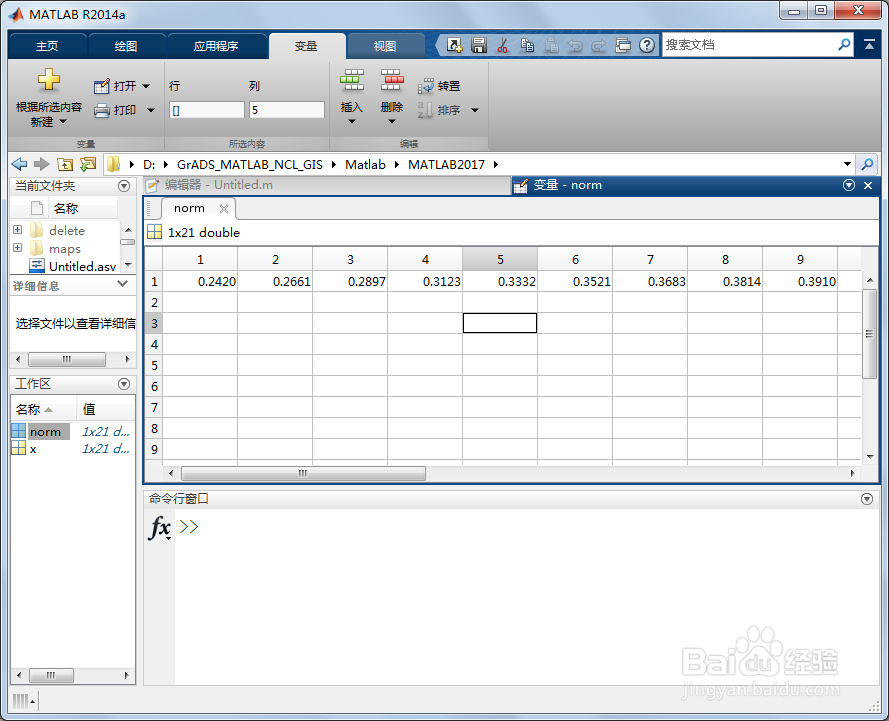Click the Transpose icon
The image size is (889, 721).
[425, 86]
